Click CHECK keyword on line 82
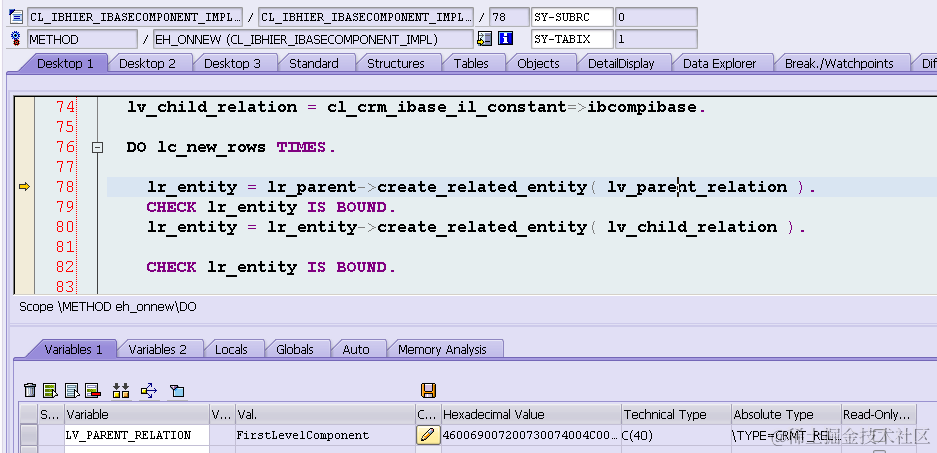 172,267
